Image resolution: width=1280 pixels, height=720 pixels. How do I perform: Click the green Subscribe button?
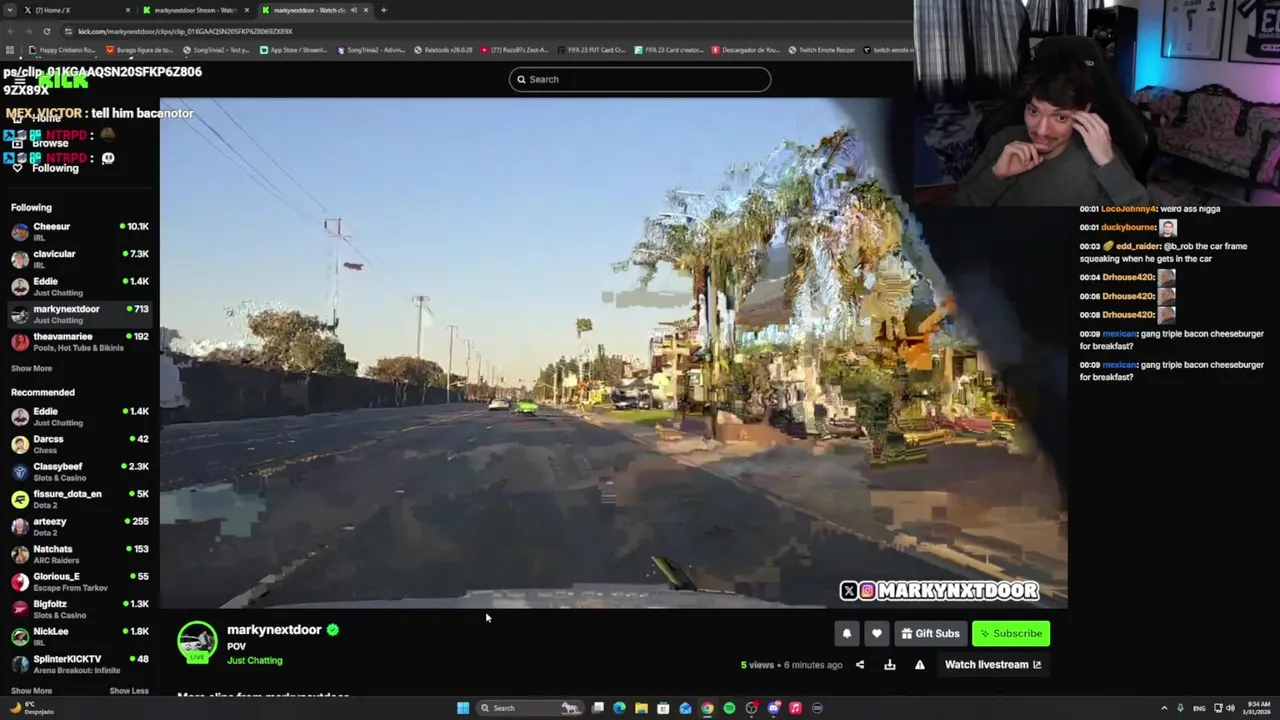click(x=1011, y=633)
